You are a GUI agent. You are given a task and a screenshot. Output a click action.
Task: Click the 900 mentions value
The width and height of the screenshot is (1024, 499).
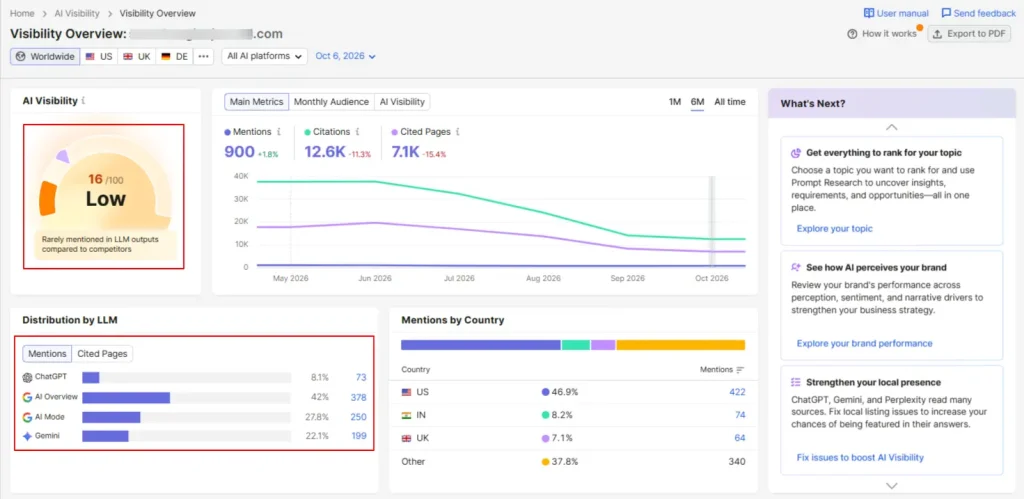tap(239, 152)
